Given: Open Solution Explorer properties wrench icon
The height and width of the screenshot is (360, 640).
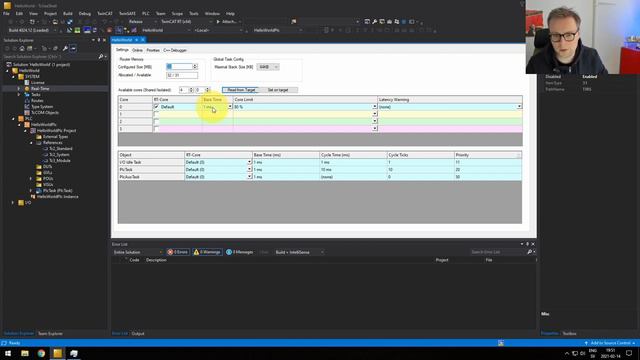Looking at the screenshot, I should coord(65,48).
